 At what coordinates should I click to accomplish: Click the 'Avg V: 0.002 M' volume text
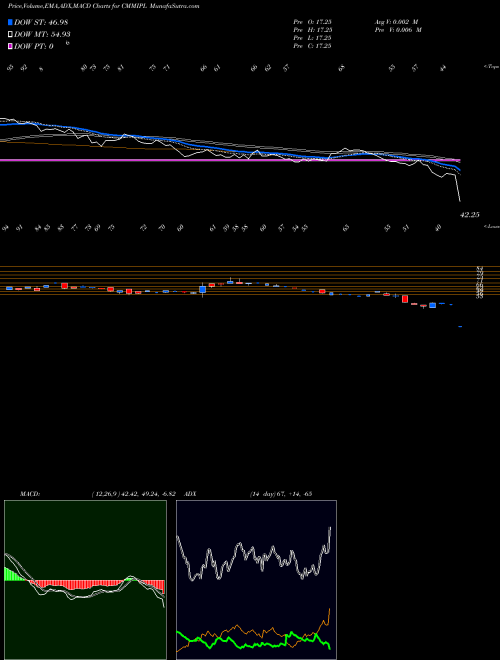coord(396,22)
